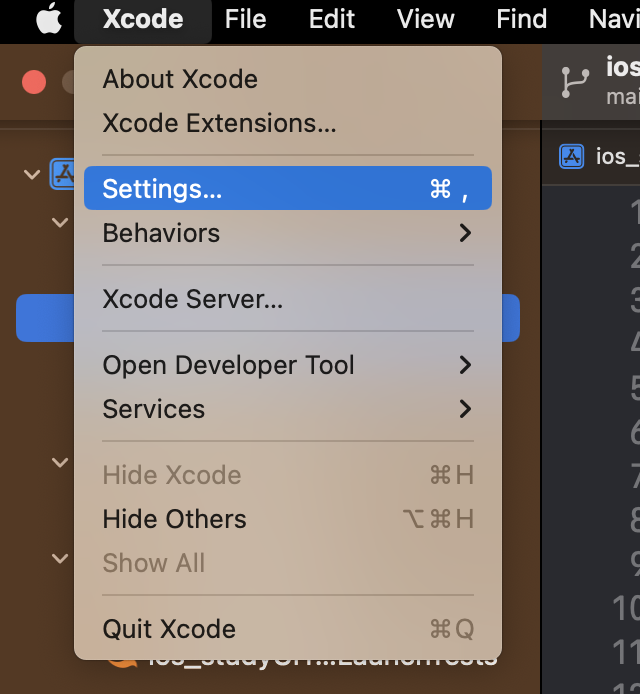
Task: Choose Xcode Server… menu item
Action: 193,299
